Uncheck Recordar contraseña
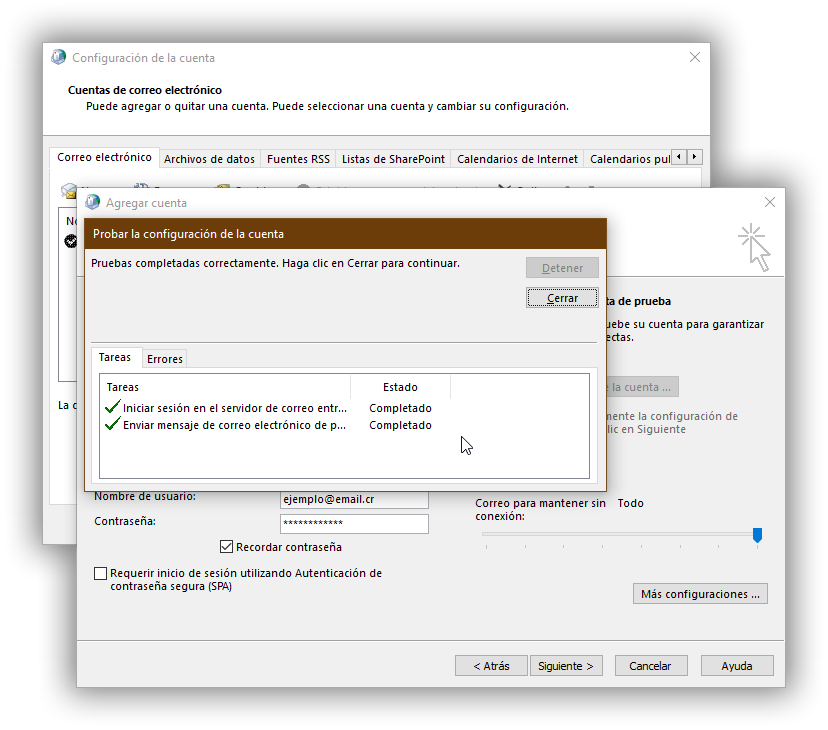The image size is (828, 730). [226, 546]
